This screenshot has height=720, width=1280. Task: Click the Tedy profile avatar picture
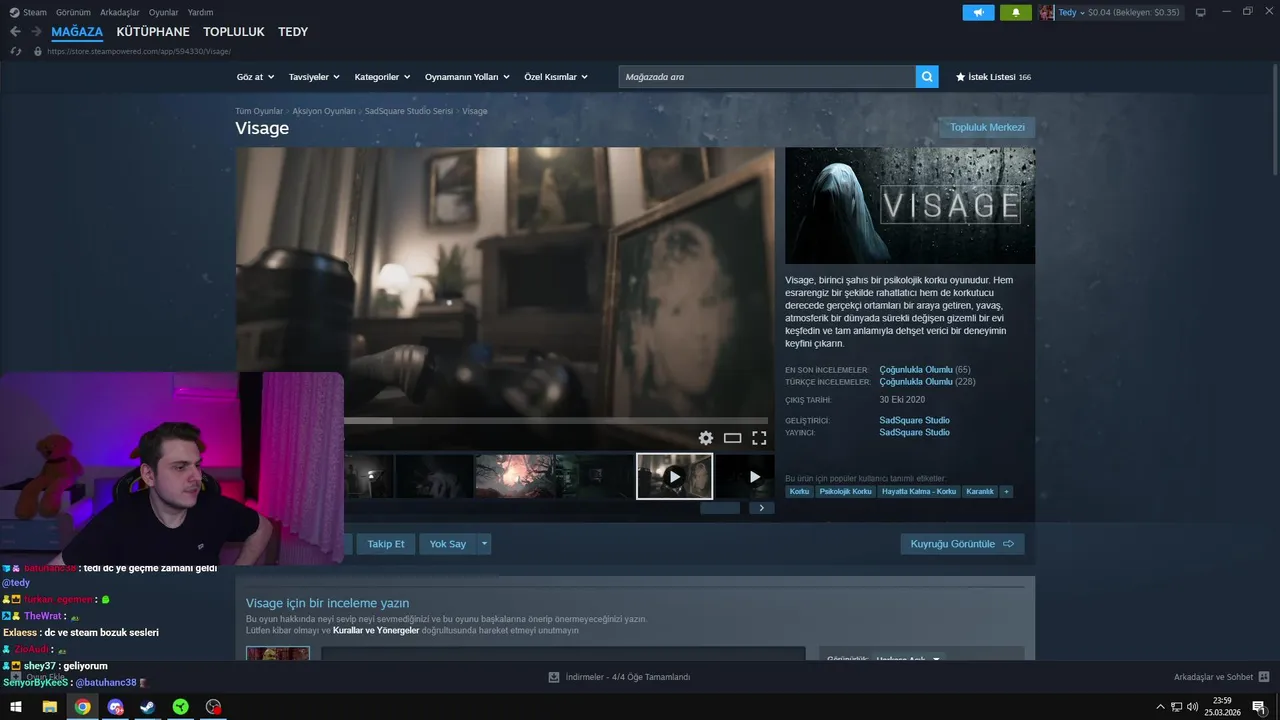coord(1046,12)
